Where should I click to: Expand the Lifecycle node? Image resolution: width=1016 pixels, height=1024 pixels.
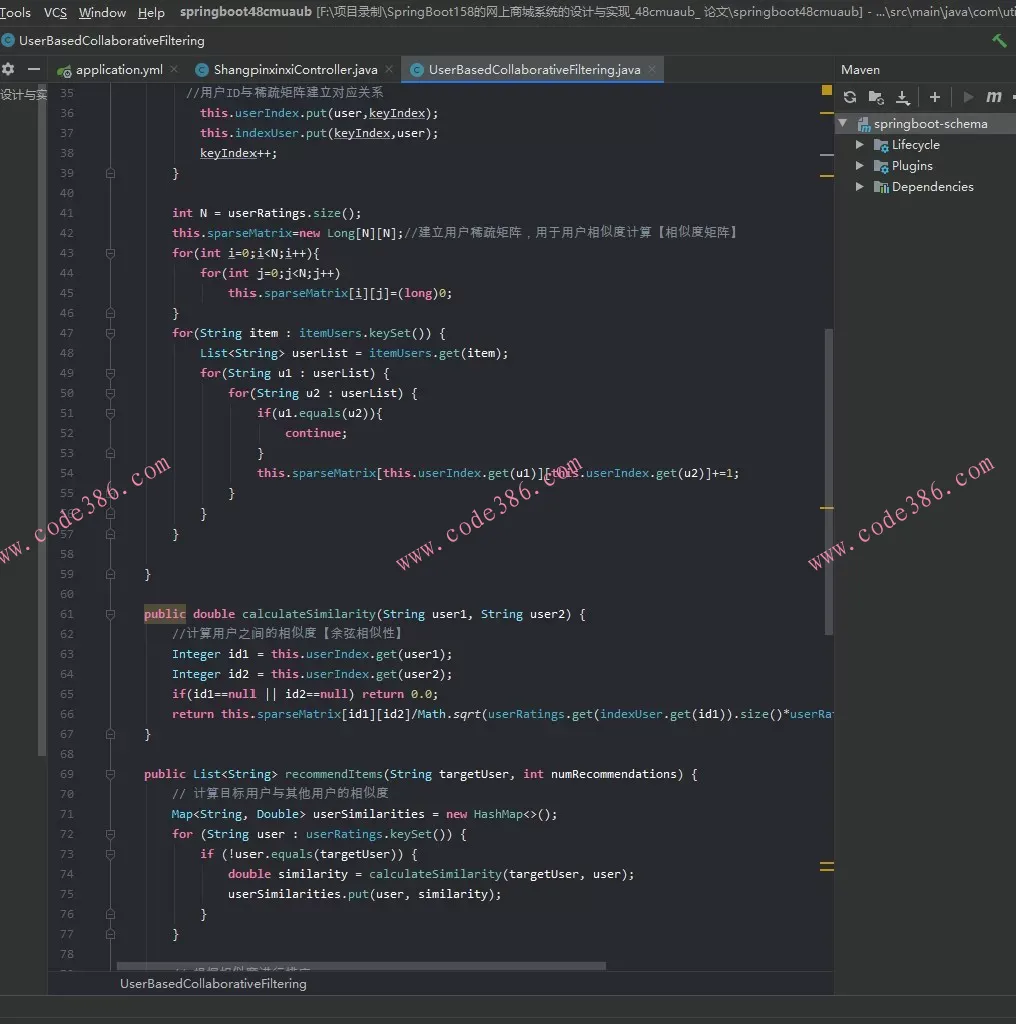pyautogui.click(x=860, y=145)
